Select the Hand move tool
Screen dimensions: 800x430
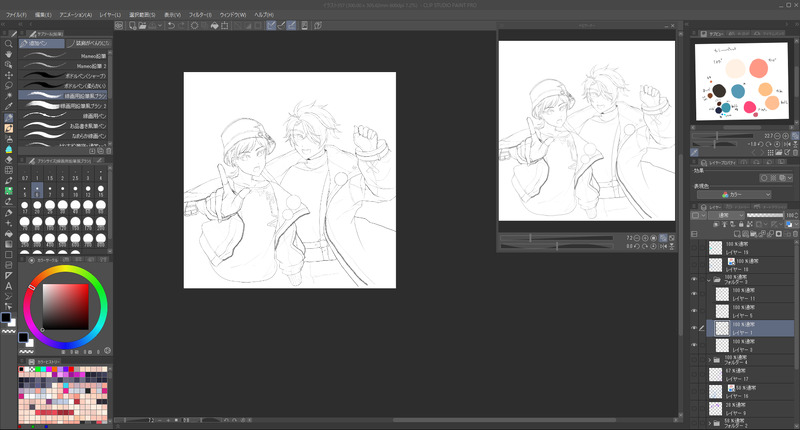coord(9,55)
